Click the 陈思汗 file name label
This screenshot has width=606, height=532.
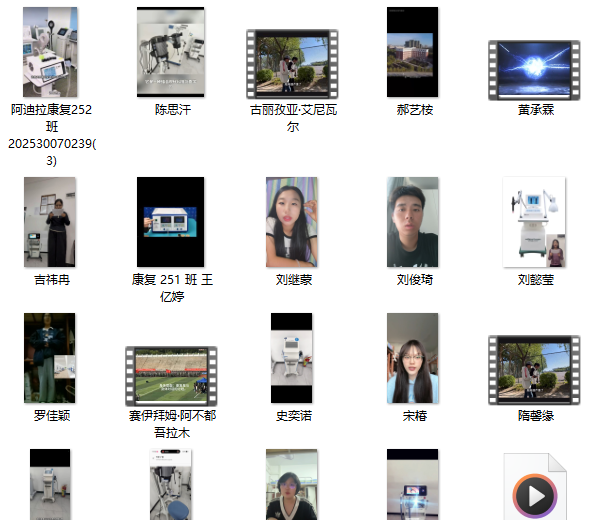(x=172, y=110)
